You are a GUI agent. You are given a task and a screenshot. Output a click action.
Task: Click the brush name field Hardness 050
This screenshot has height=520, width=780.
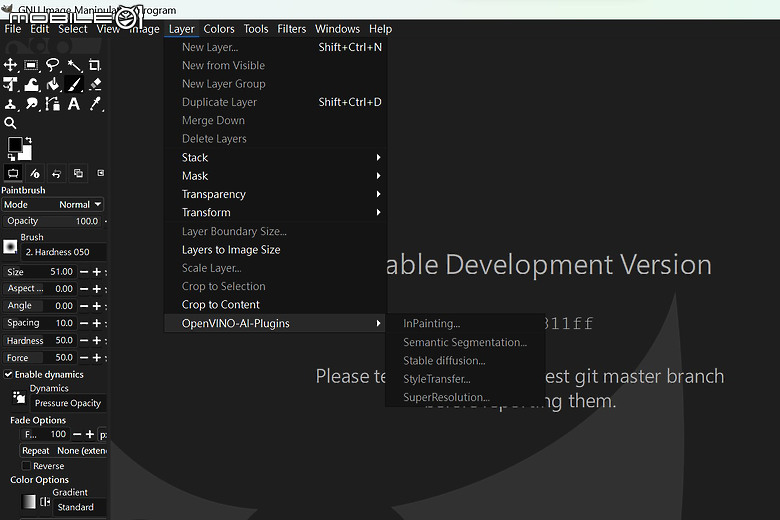click(64, 252)
